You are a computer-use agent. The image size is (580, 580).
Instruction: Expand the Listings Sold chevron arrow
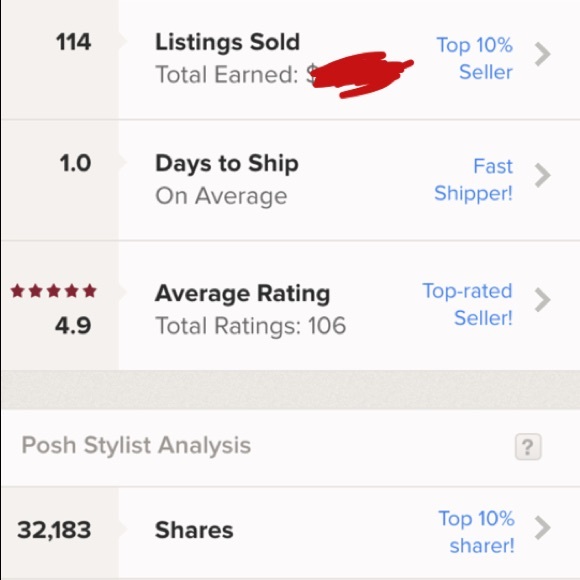(543, 54)
